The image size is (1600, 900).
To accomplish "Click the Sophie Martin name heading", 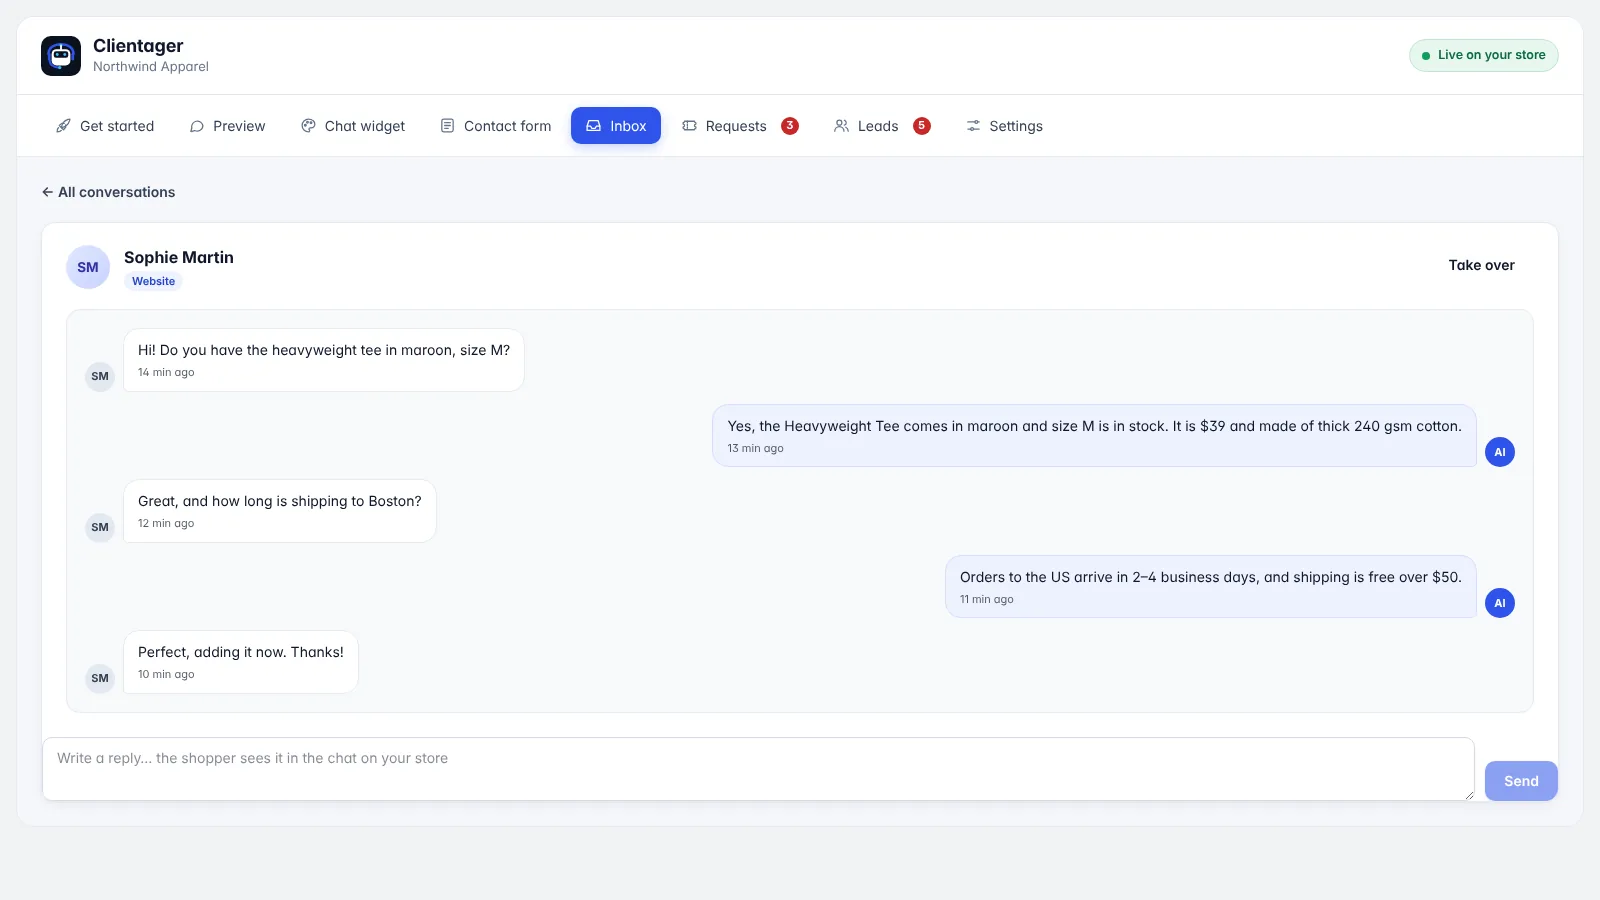I will [x=179, y=257].
